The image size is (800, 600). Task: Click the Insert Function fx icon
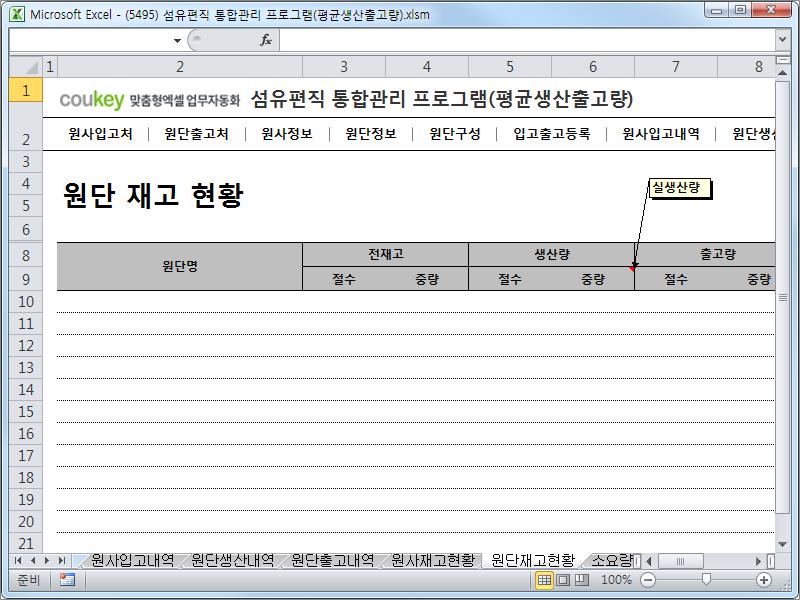pos(266,40)
